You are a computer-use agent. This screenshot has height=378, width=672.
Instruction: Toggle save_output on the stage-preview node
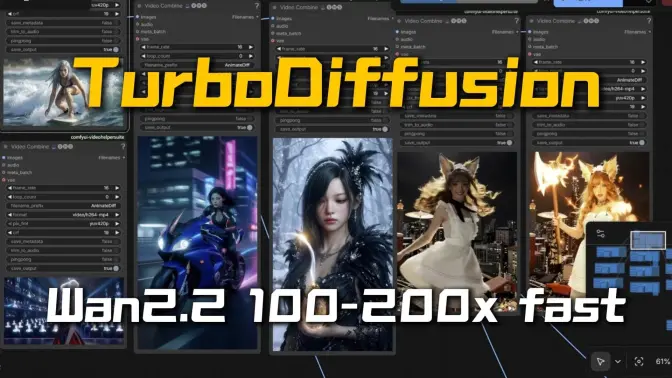coord(63,268)
